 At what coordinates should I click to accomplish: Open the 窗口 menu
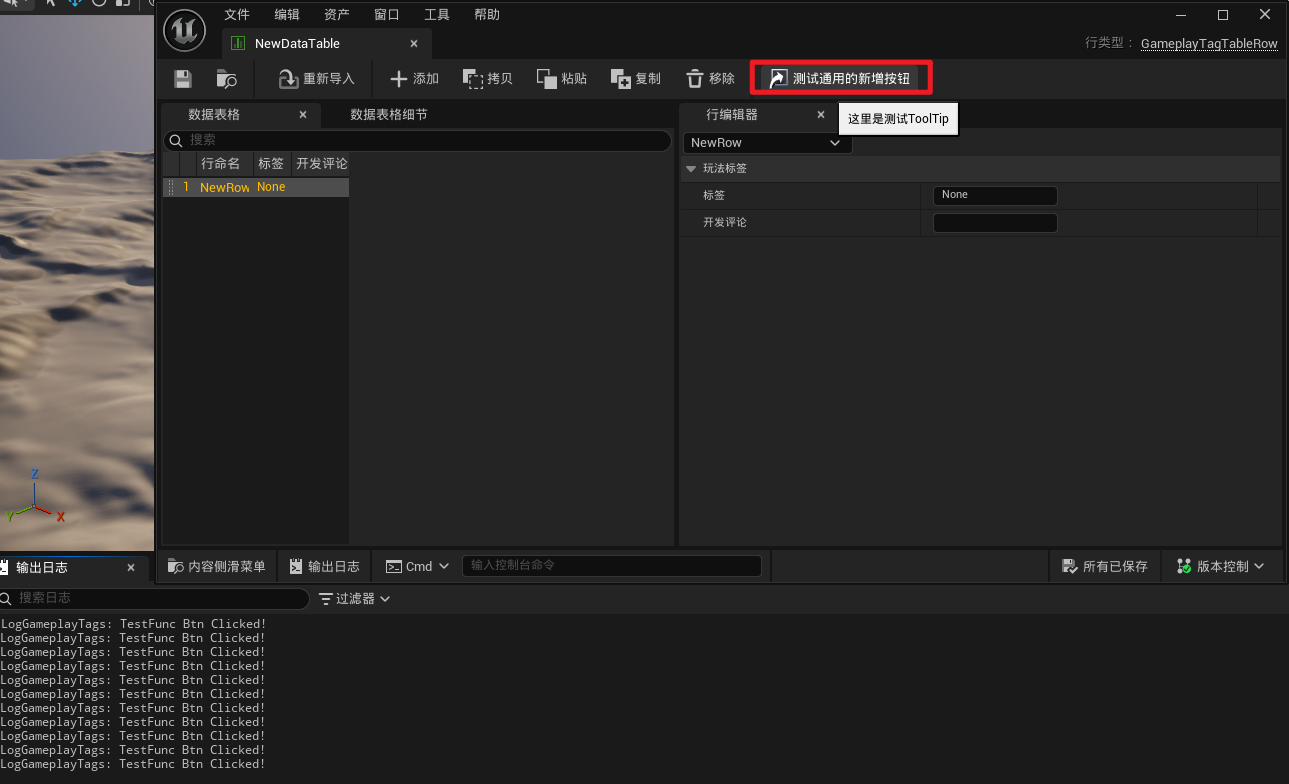click(x=386, y=14)
